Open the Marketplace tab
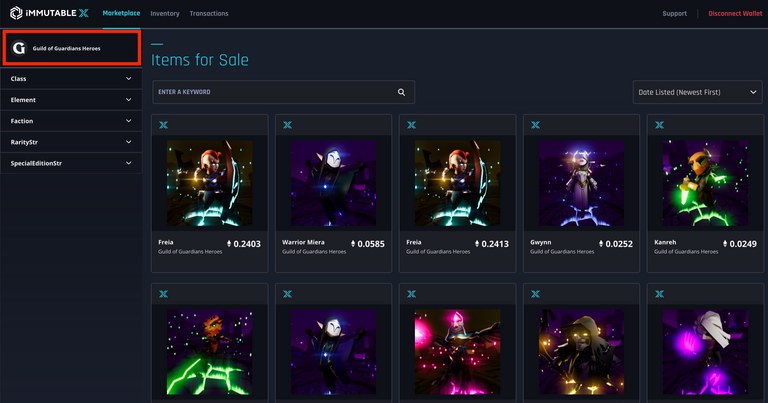 coord(121,13)
